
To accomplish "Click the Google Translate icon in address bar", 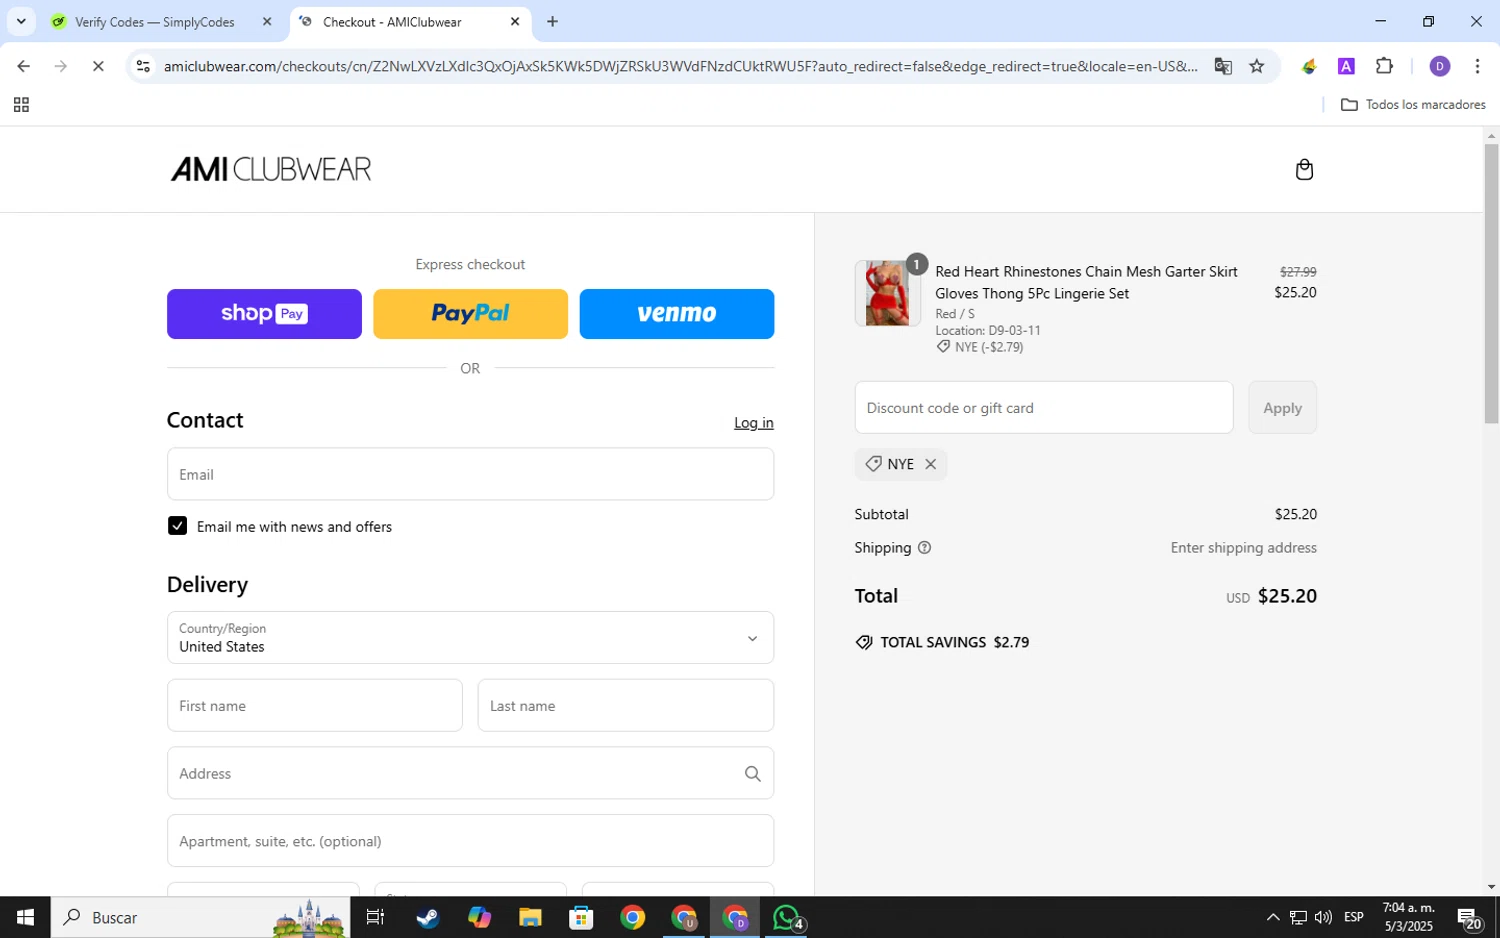I will [x=1222, y=66].
